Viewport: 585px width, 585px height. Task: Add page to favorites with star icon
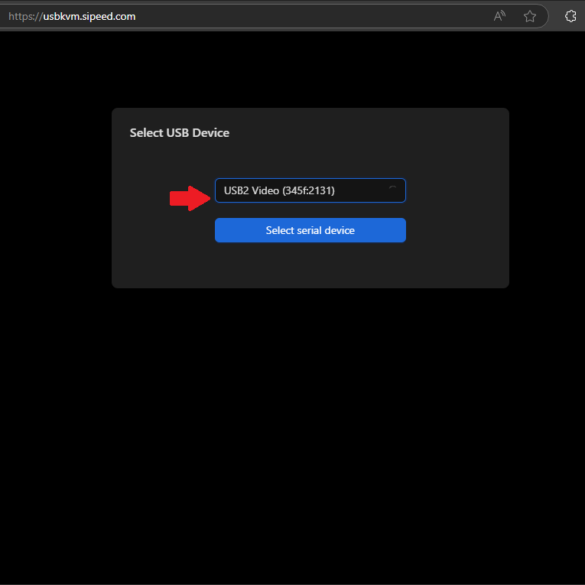point(529,16)
